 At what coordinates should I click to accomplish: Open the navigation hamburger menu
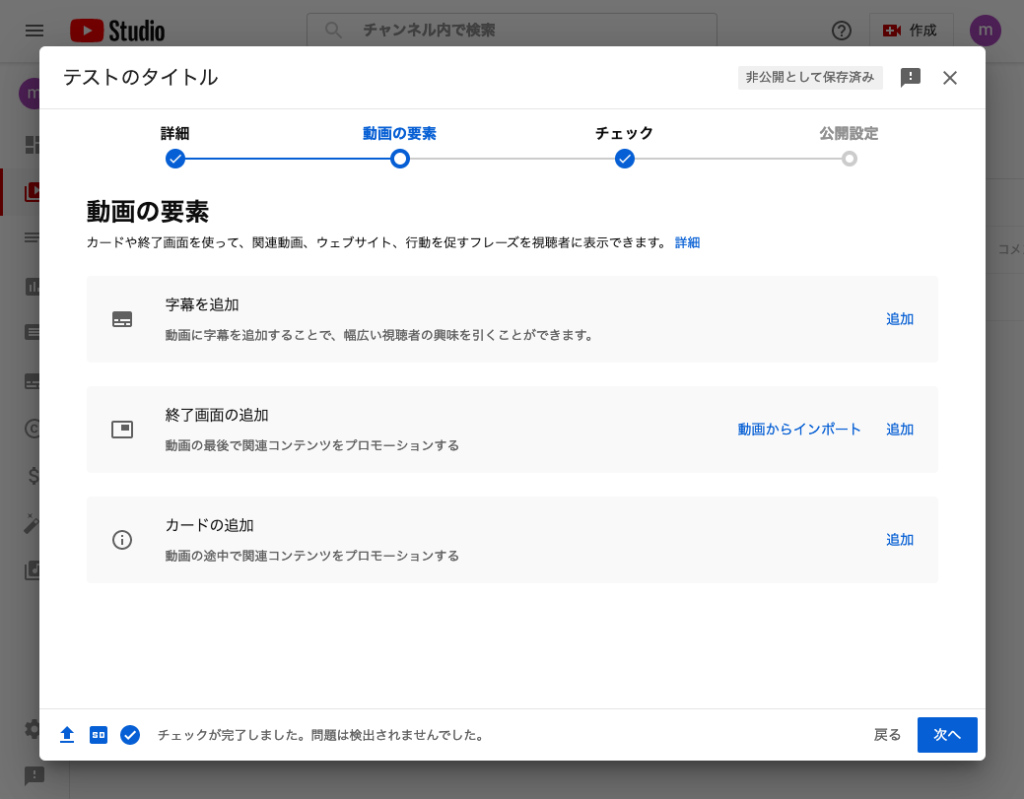tap(33, 30)
